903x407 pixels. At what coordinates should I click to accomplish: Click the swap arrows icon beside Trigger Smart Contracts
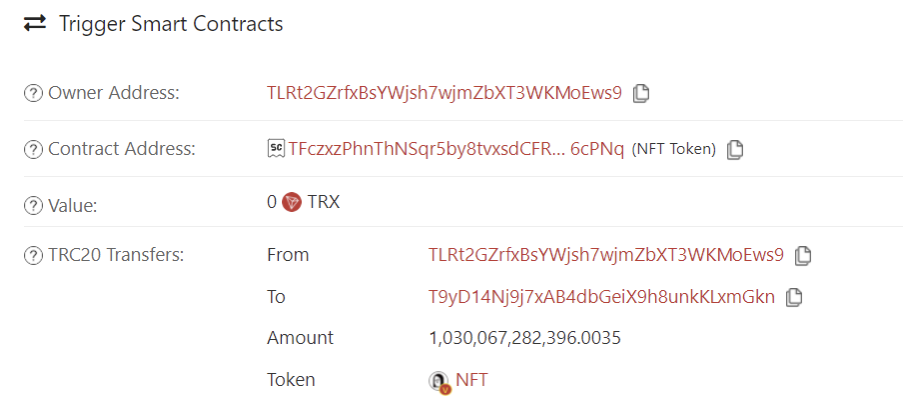(35, 24)
